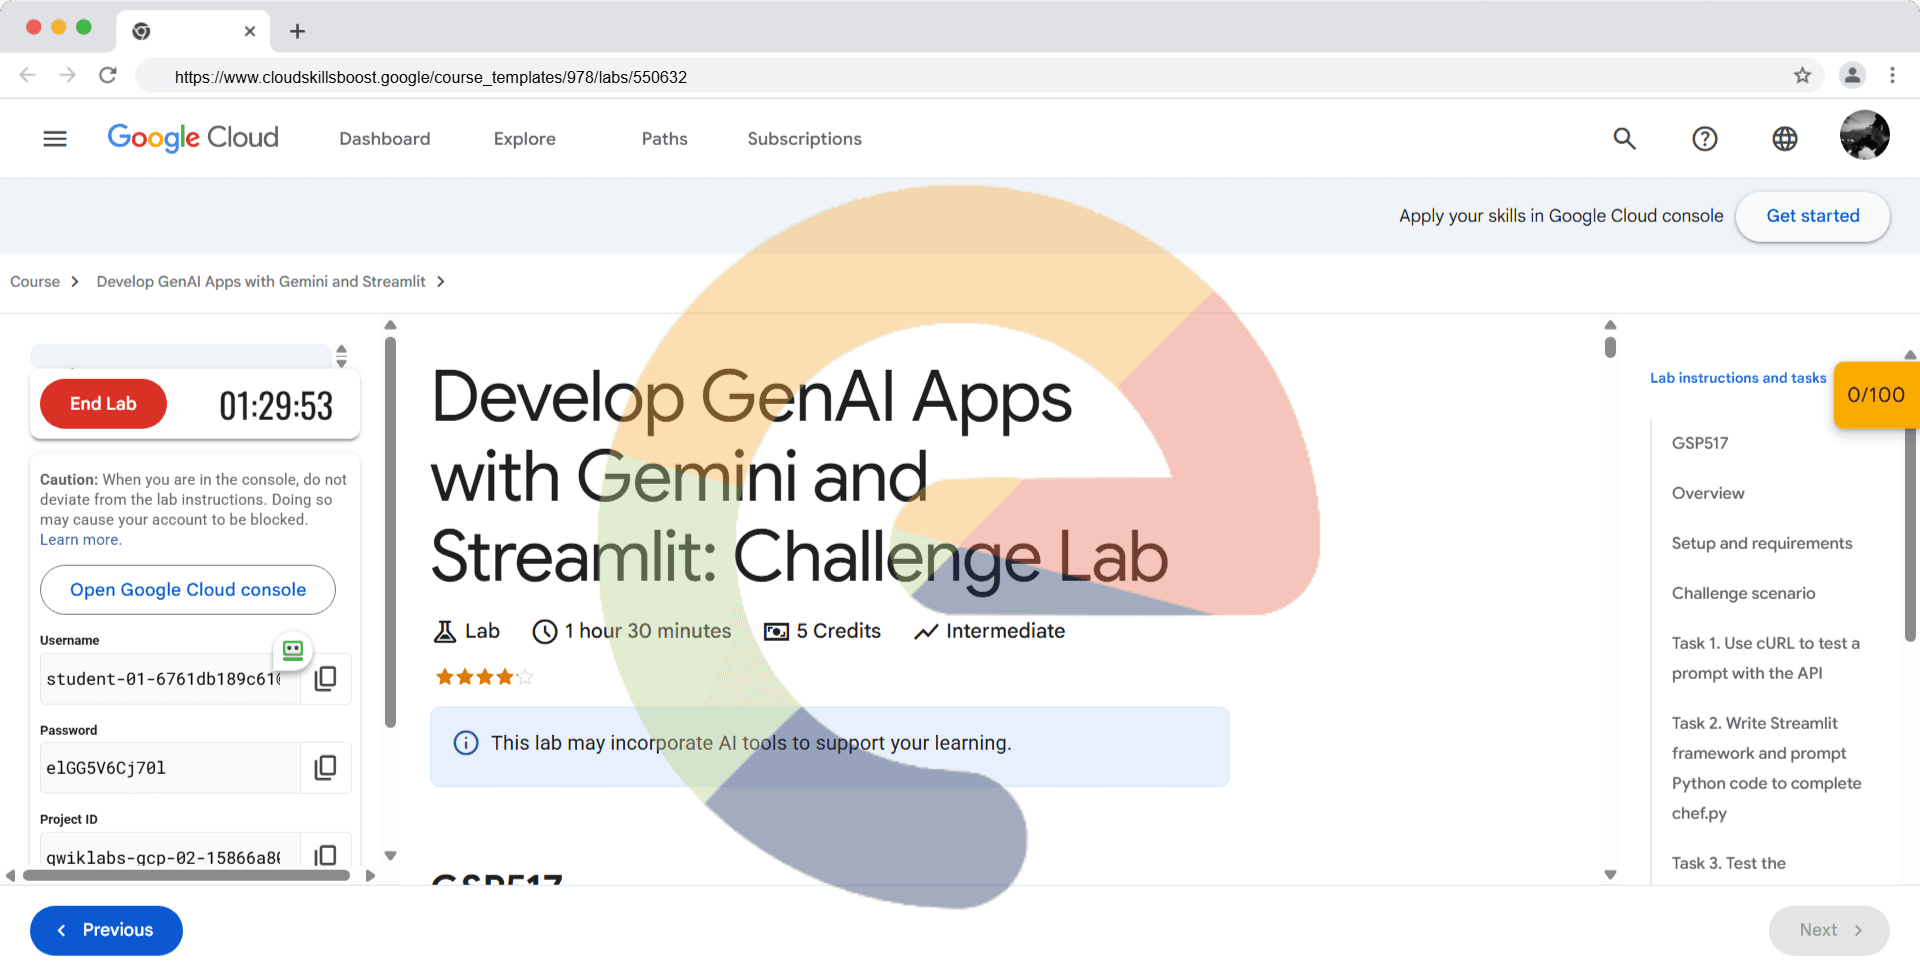Screen dimensions: 1920x975
Task: Click the Learn more link
Action: 80,540
